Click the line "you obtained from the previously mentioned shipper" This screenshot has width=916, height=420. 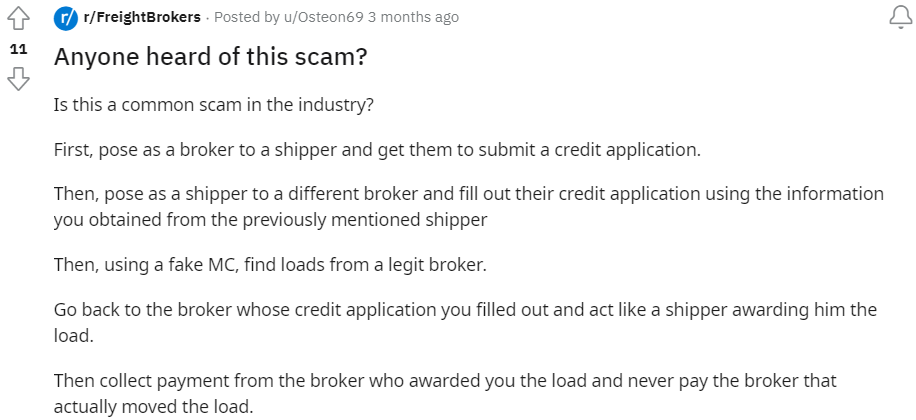(x=270, y=220)
